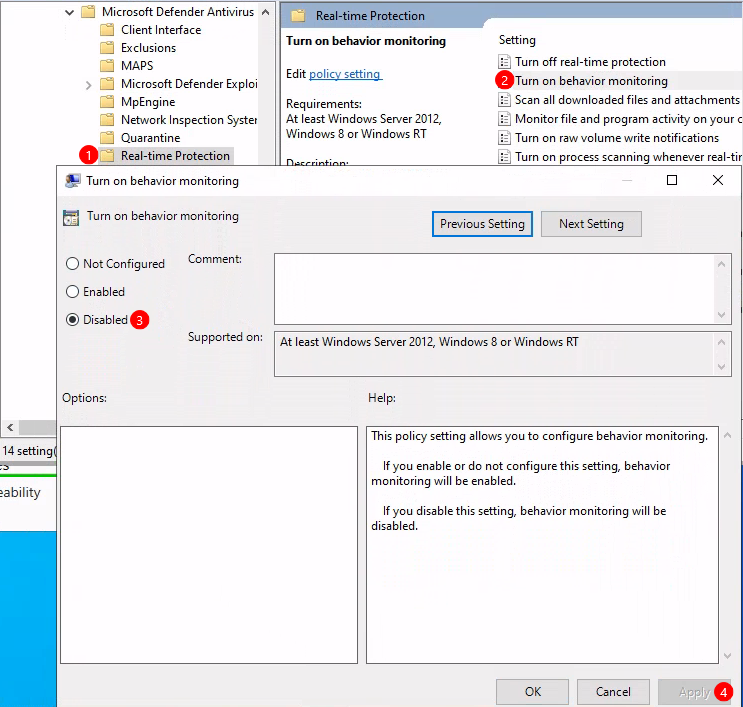Screen dimensions: 743x707
Task: Click the Network Inspection System folder icon
Action: (107, 119)
